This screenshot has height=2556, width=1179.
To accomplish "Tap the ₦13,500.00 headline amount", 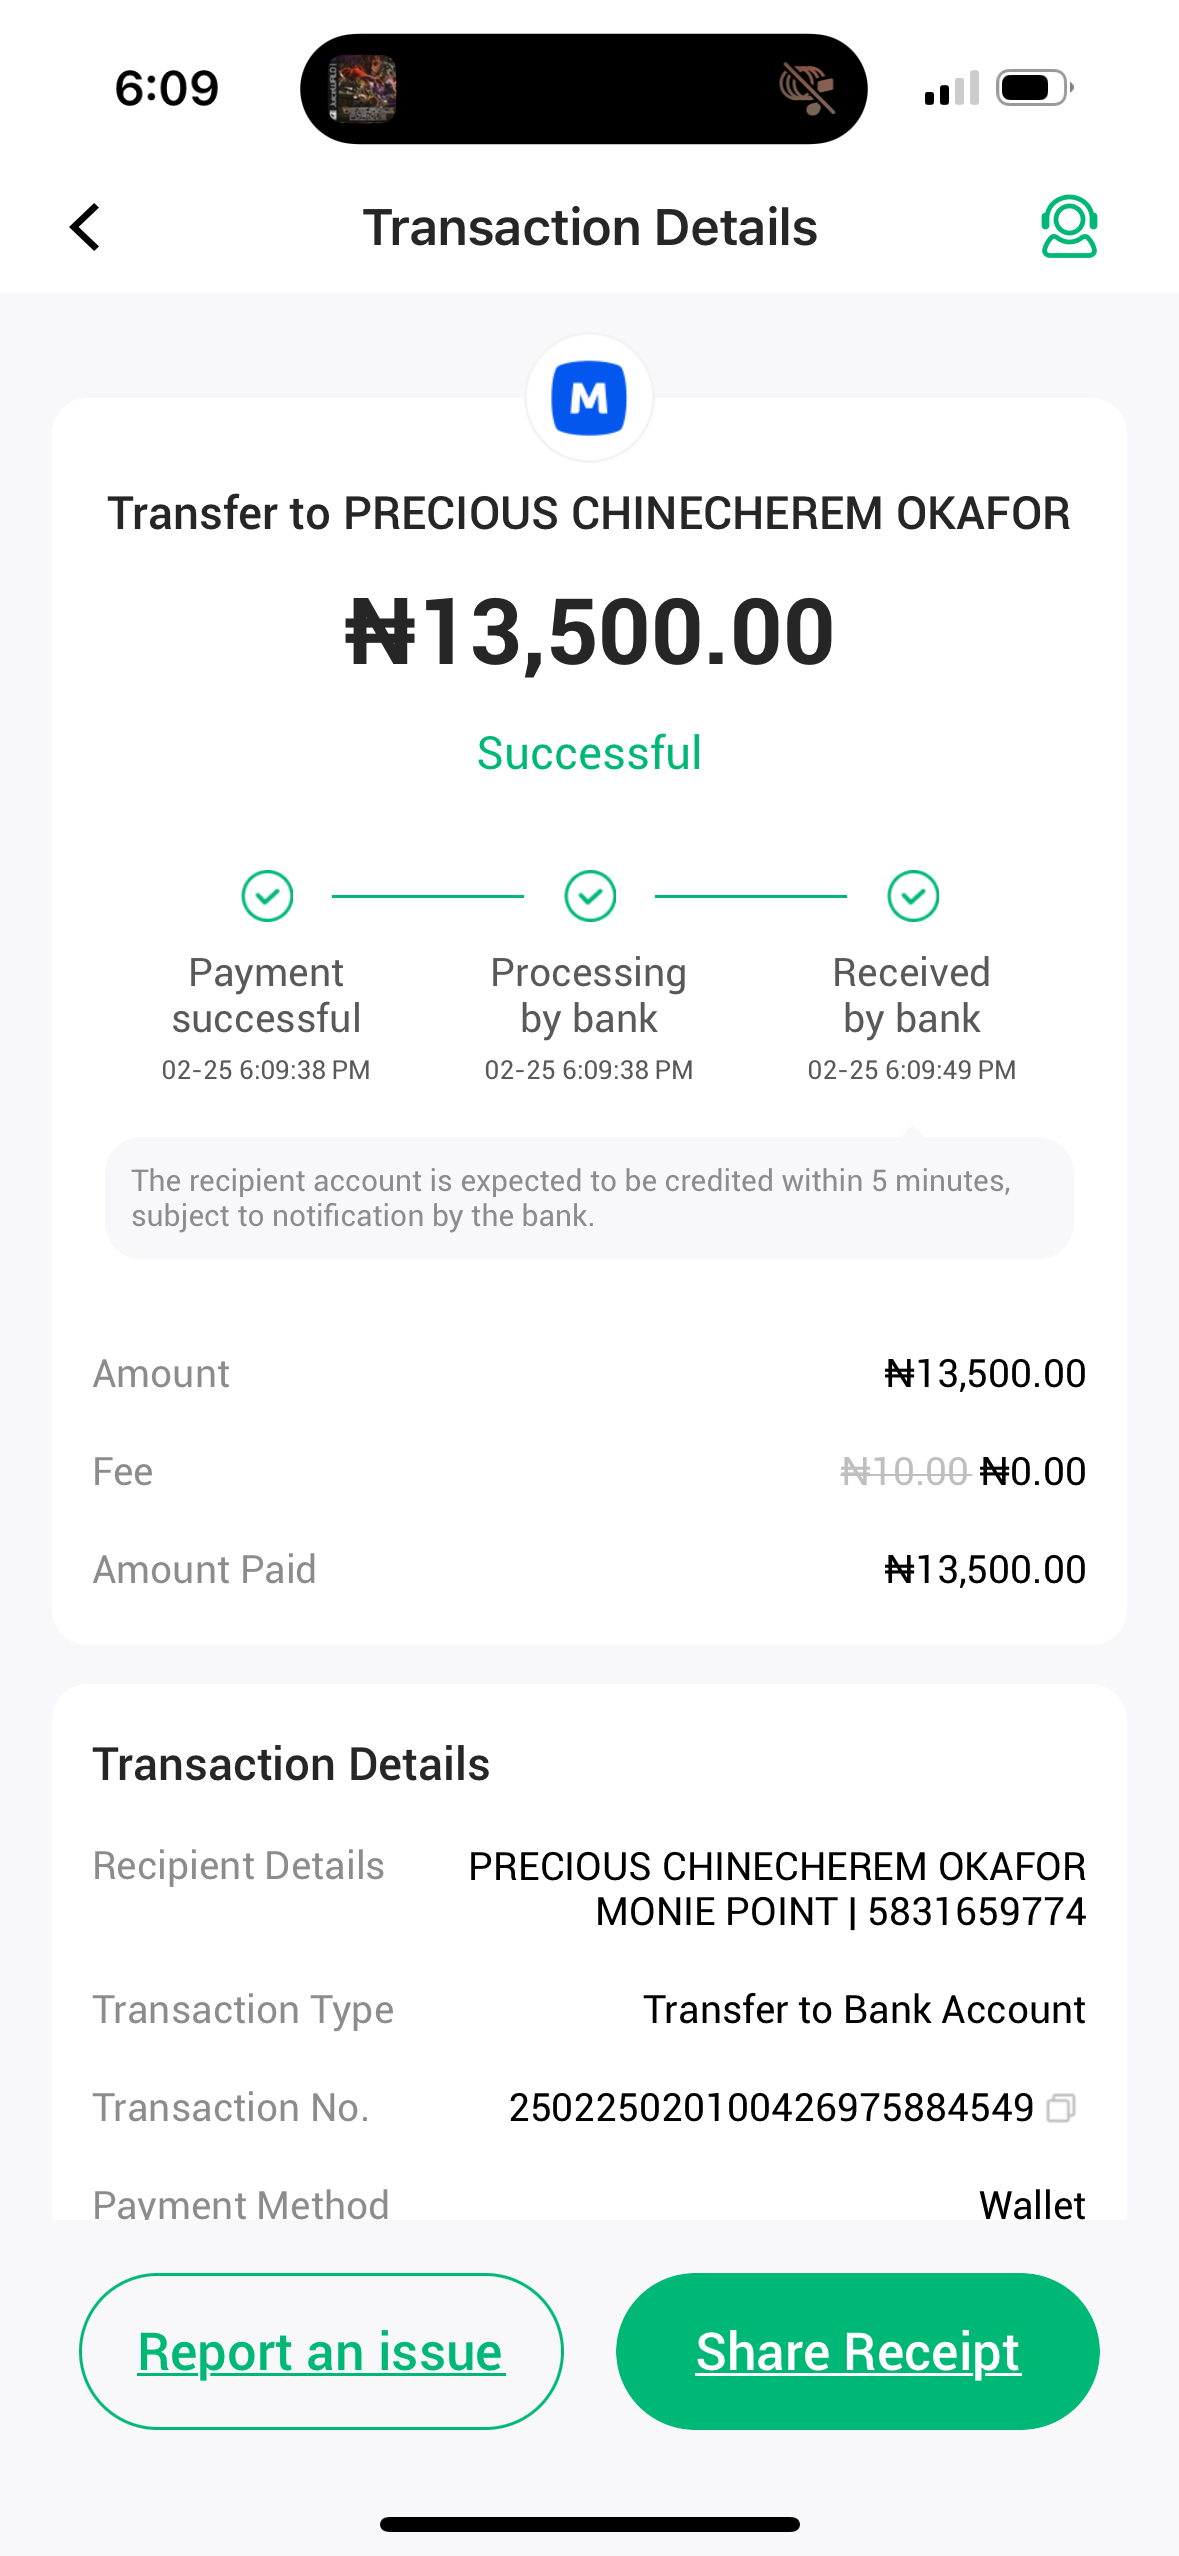I will 589,631.
